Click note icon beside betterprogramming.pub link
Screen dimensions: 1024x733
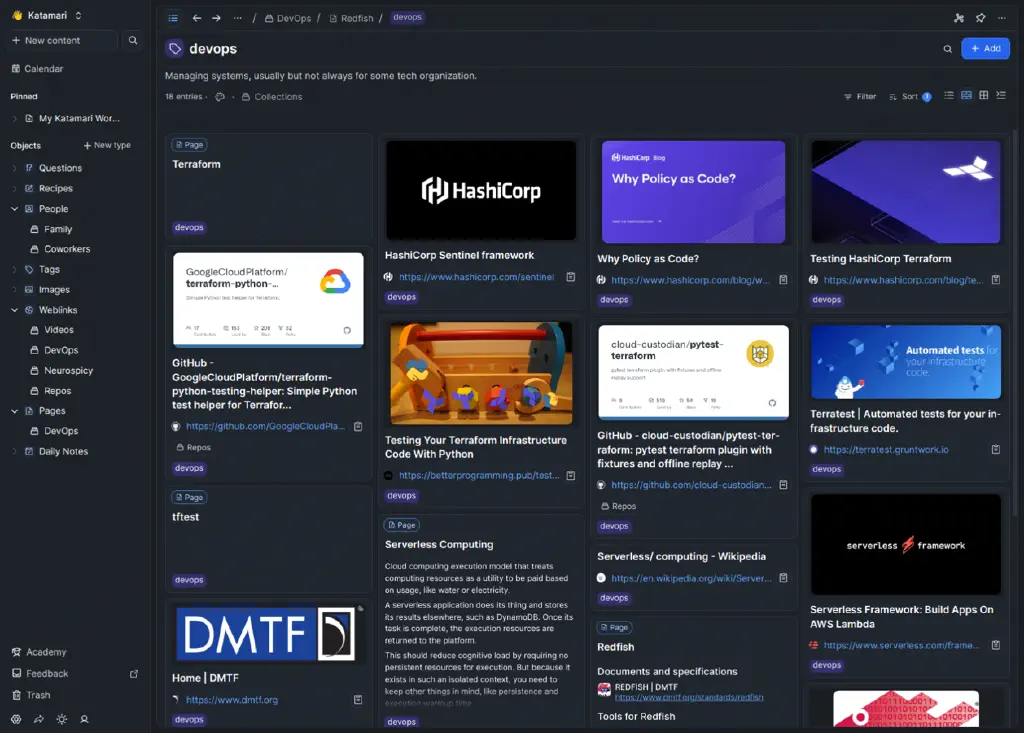coord(571,476)
